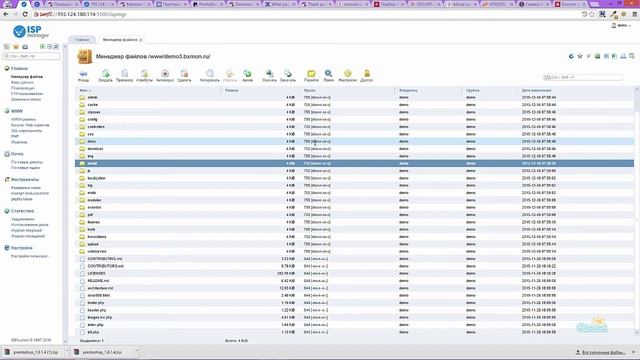Click the Удалить delete toolbar icon

(x=184, y=75)
